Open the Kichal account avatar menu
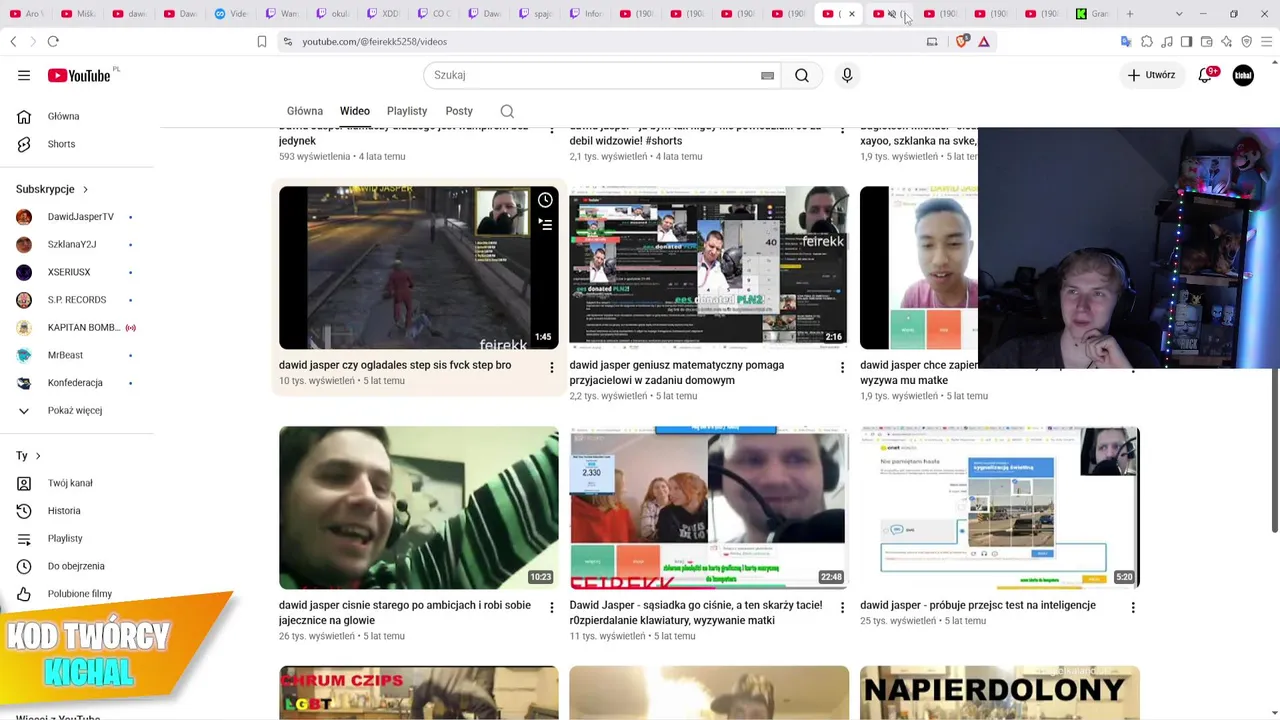1280x720 pixels. click(1243, 75)
